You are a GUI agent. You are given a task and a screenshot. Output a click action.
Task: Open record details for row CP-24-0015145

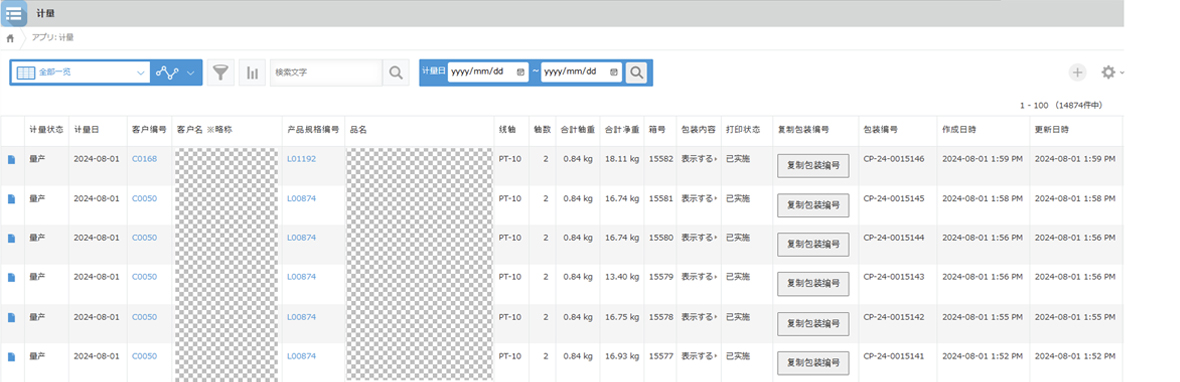tap(11, 199)
